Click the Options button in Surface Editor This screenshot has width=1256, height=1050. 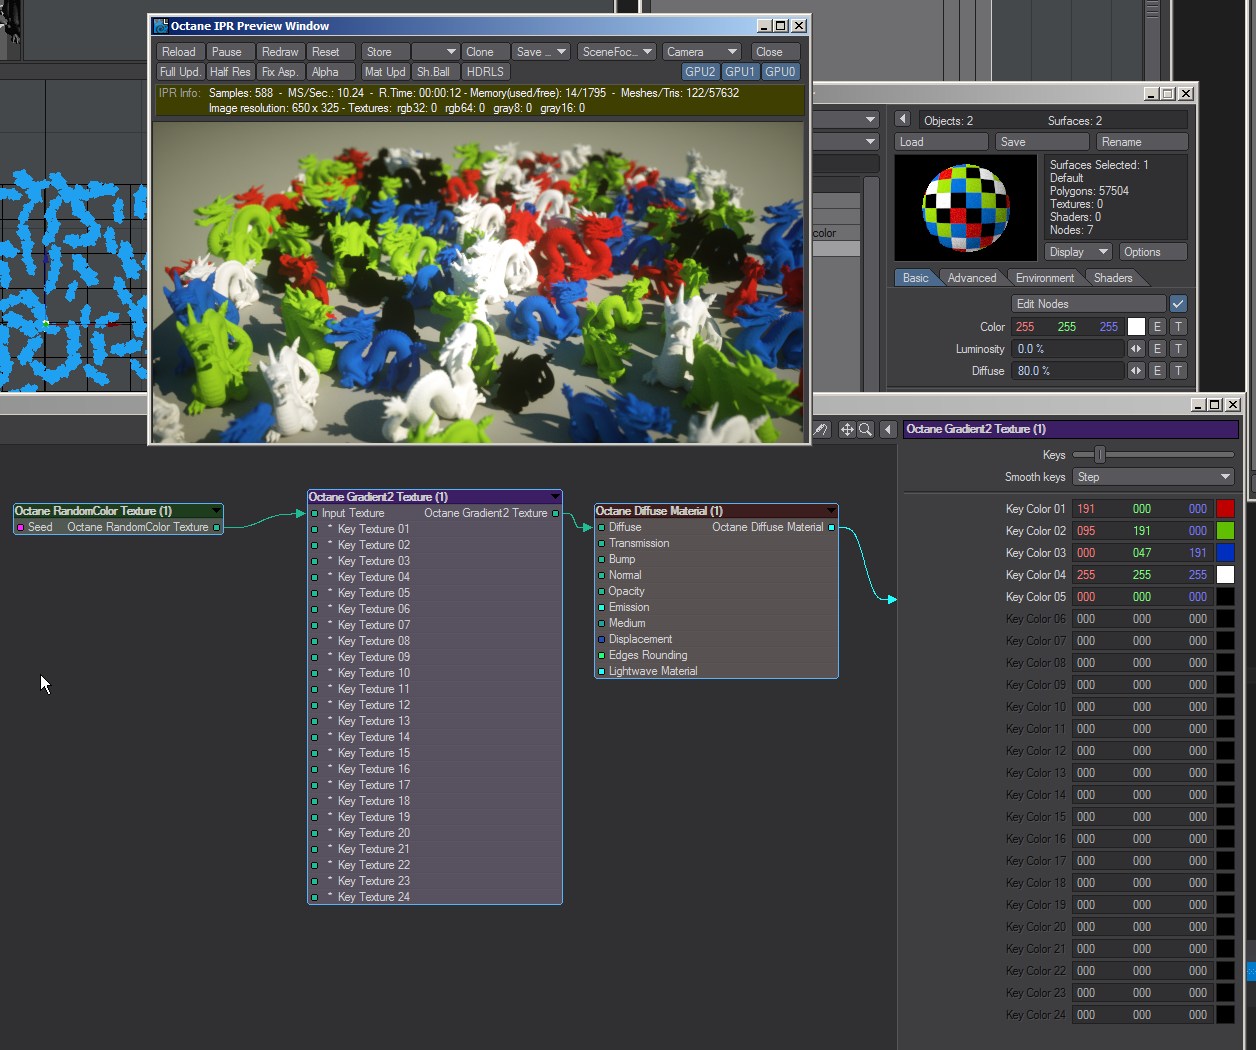coord(1153,252)
